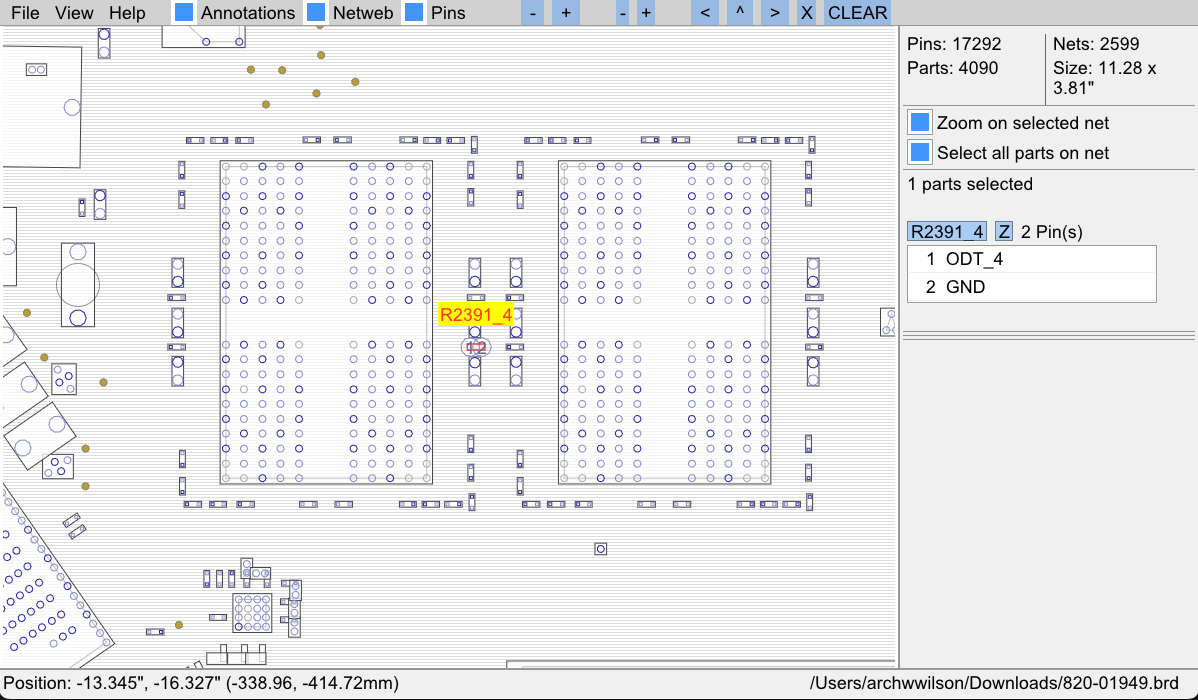Image resolution: width=1198 pixels, height=700 pixels.
Task: Click the 820-01949.brd file path in status bar
Action: click(994, 682)
